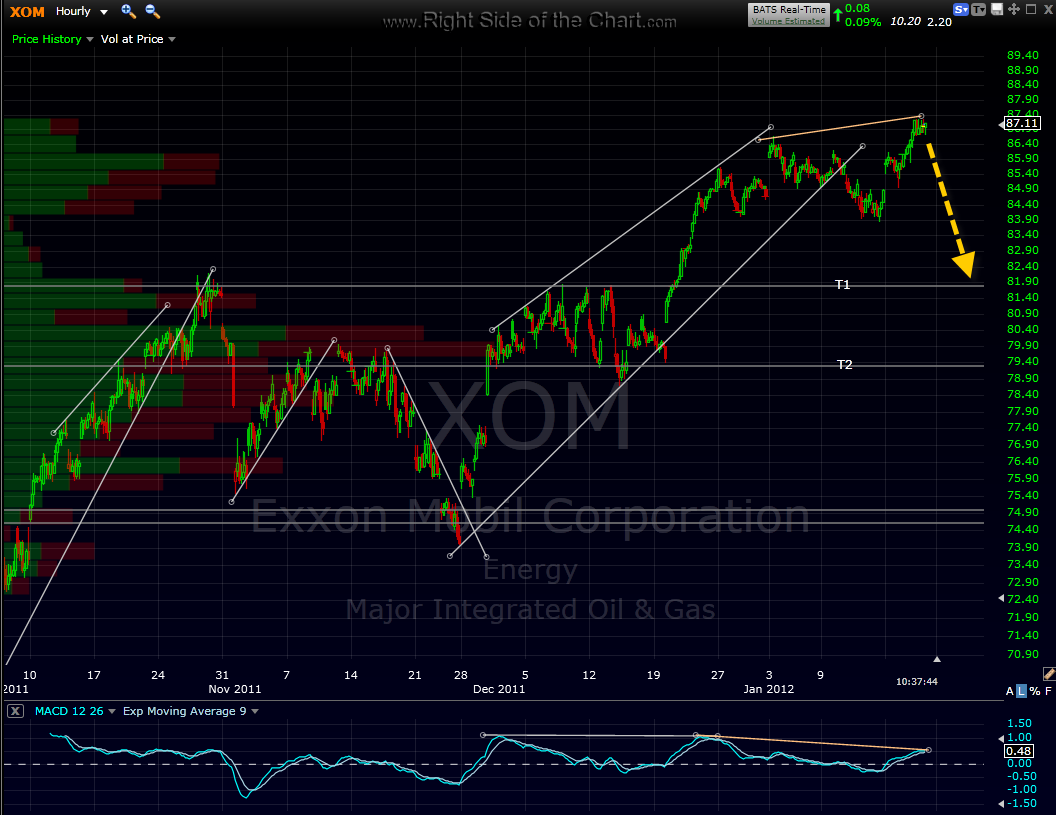Toggle percent scale '%' option
Image resolution: width=1056 pixels, height=815 pixels.
pos(1034,692)
